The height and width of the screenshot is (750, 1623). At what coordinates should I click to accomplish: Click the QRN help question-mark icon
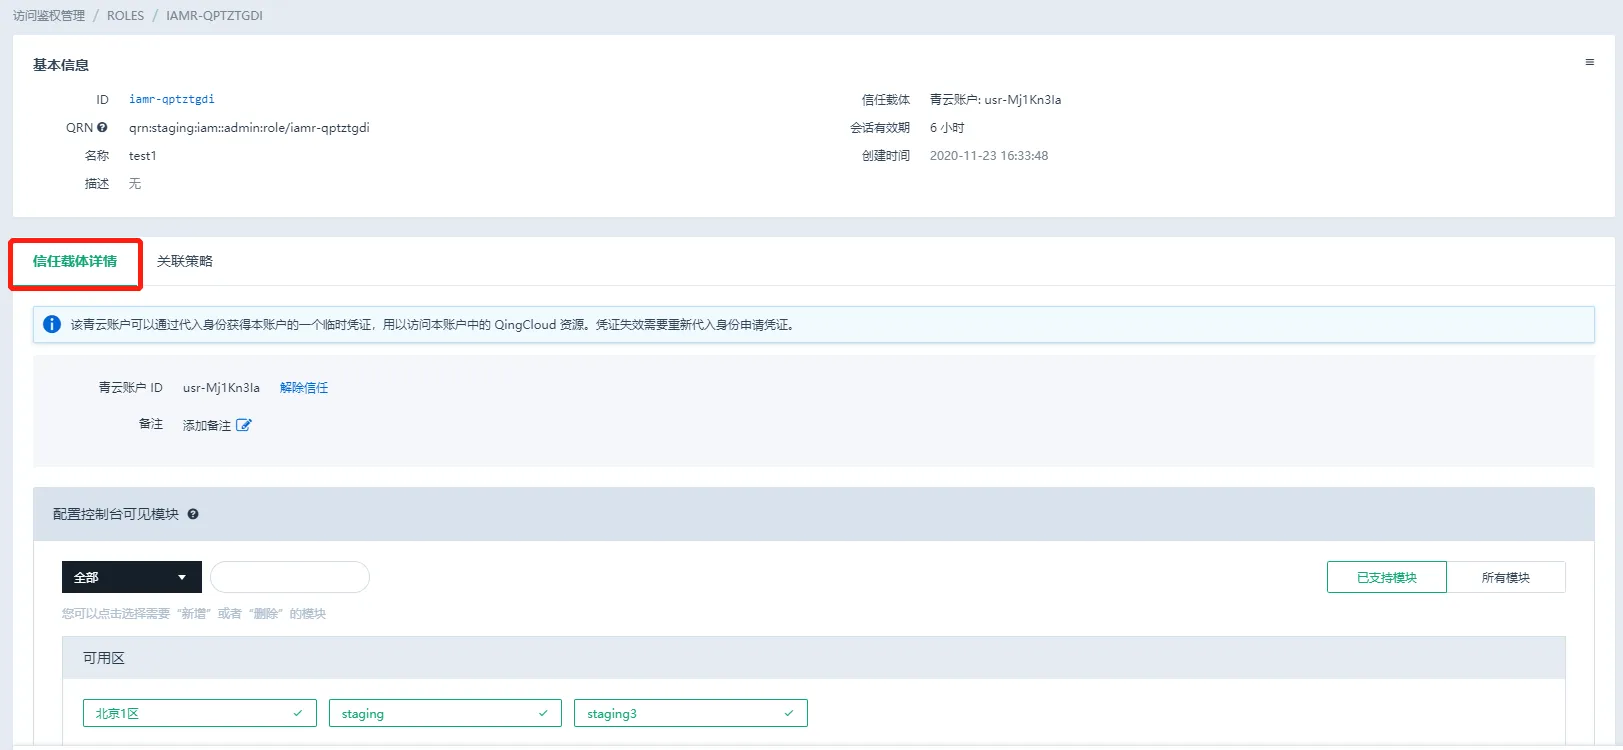pos(102,128)
